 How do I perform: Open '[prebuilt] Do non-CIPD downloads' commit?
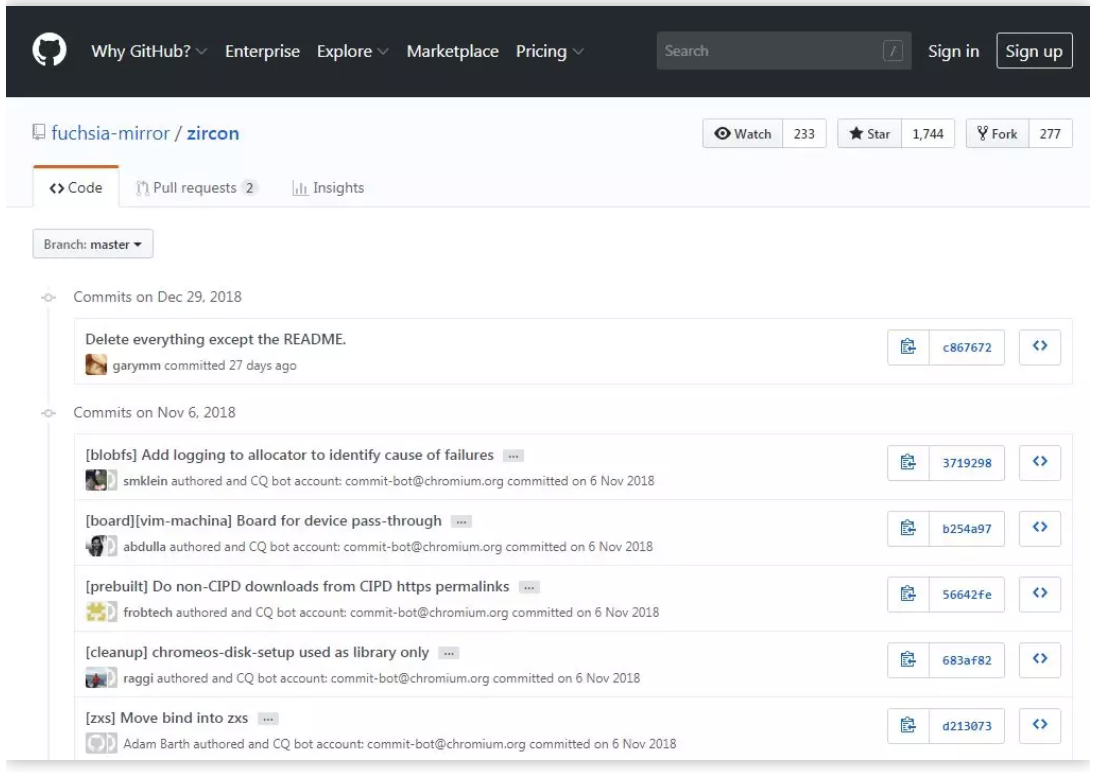[x=297, y=586]
